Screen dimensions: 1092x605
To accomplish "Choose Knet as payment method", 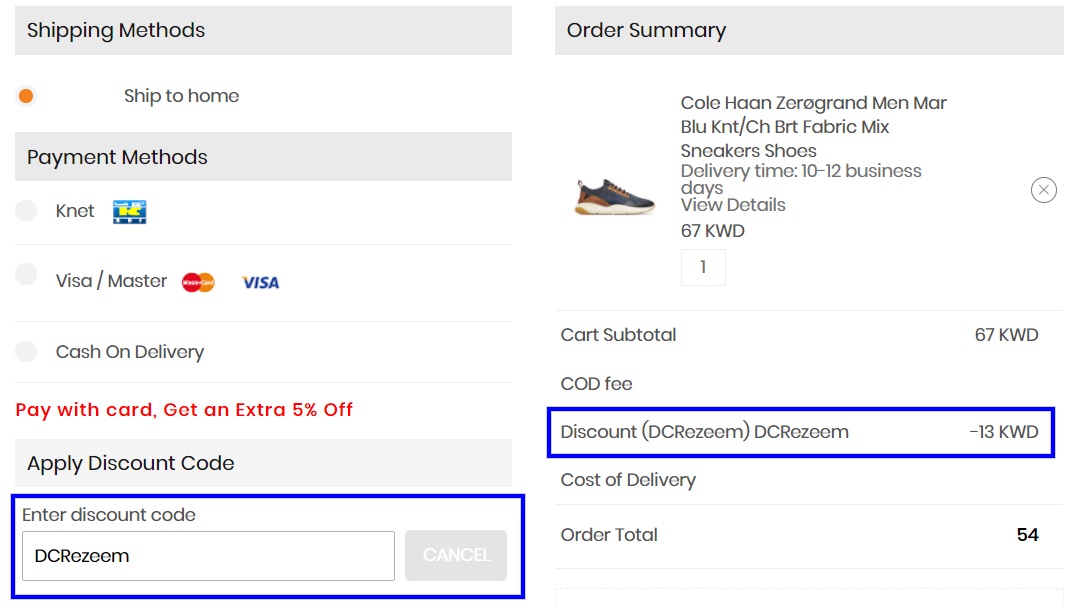I will pos(26,211).
